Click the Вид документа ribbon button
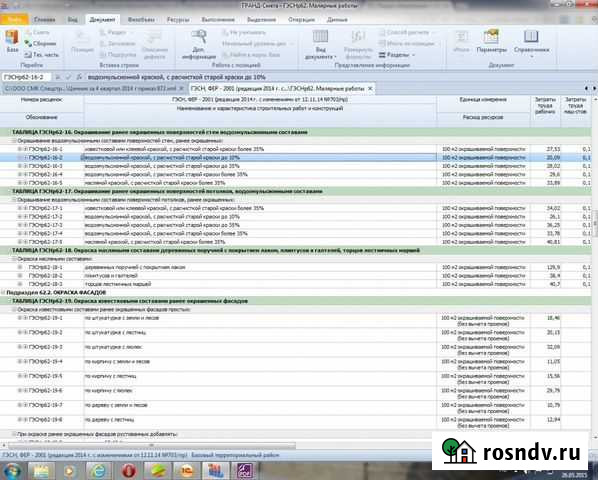Viewport: 598px width, 480px height. point(320,45)
